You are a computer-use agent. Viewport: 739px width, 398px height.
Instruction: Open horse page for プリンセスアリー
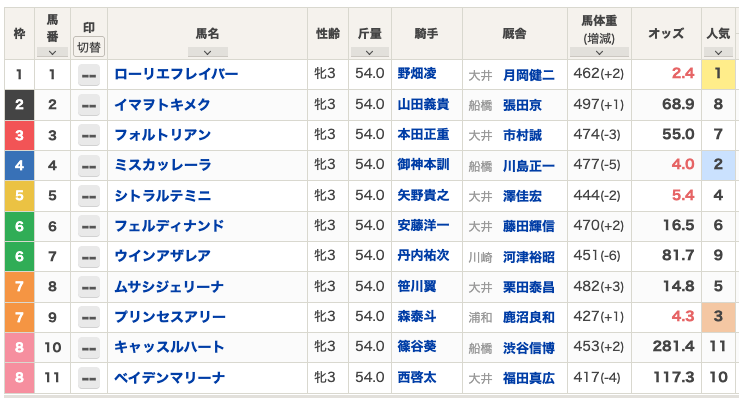pyautogui.click(x=170, y=317)
